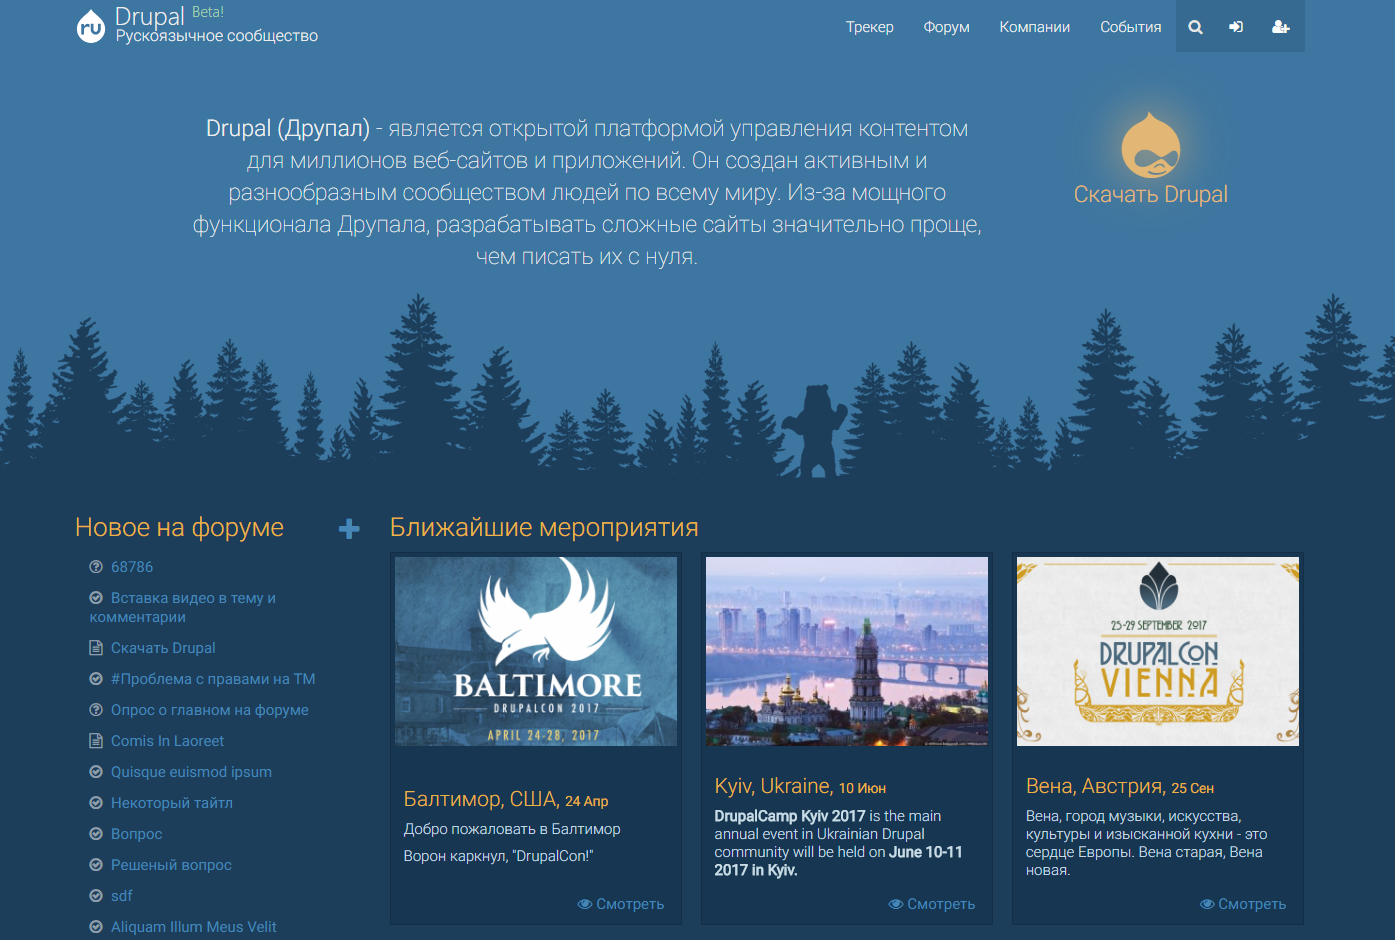Click check icon beside Вопрос

click(96, 834)
